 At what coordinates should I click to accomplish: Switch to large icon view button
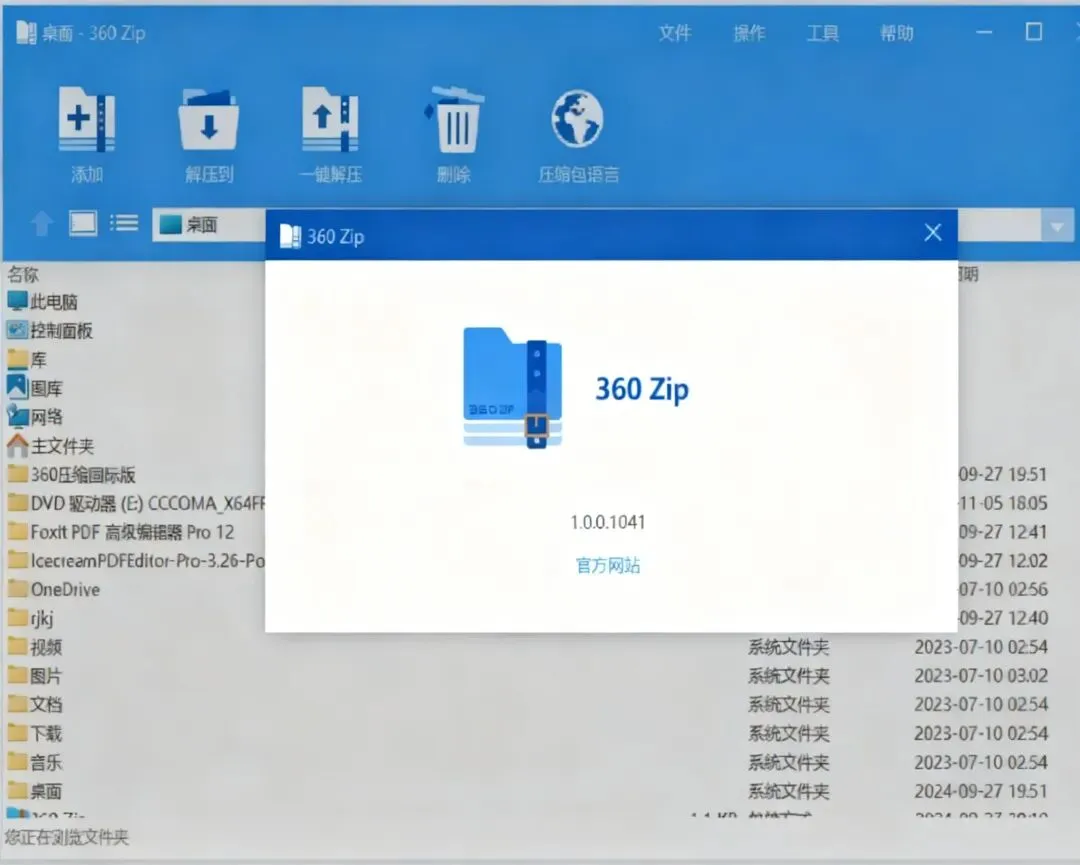point(83,223)
